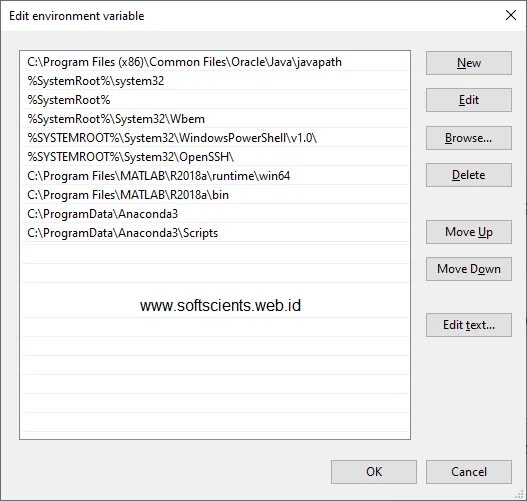
Task: Select the System32\OpenSSH path entry
Action: [x=216, y=157]
